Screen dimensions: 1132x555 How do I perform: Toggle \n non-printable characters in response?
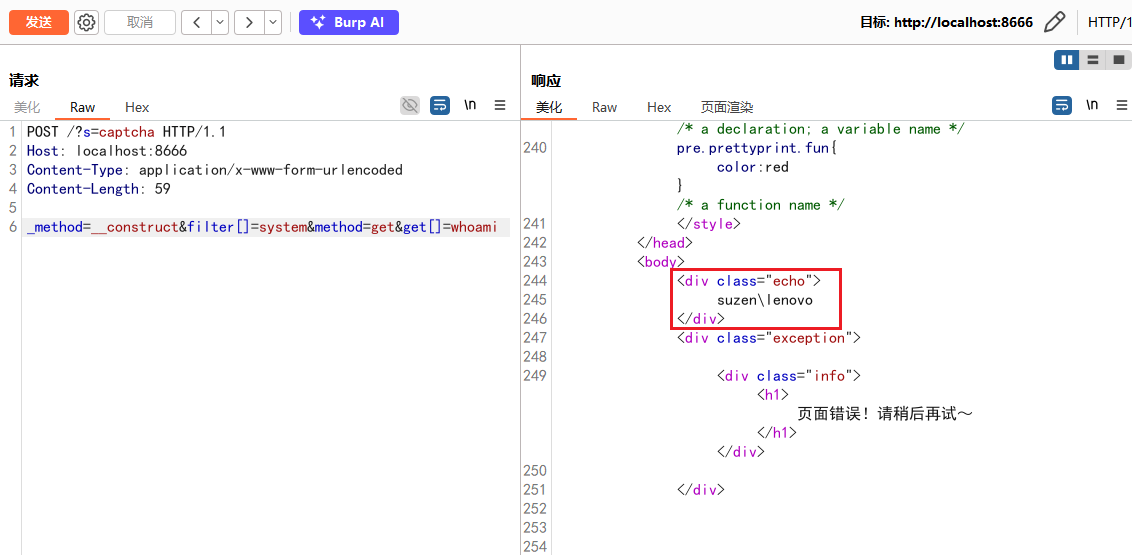(1092, 105)
